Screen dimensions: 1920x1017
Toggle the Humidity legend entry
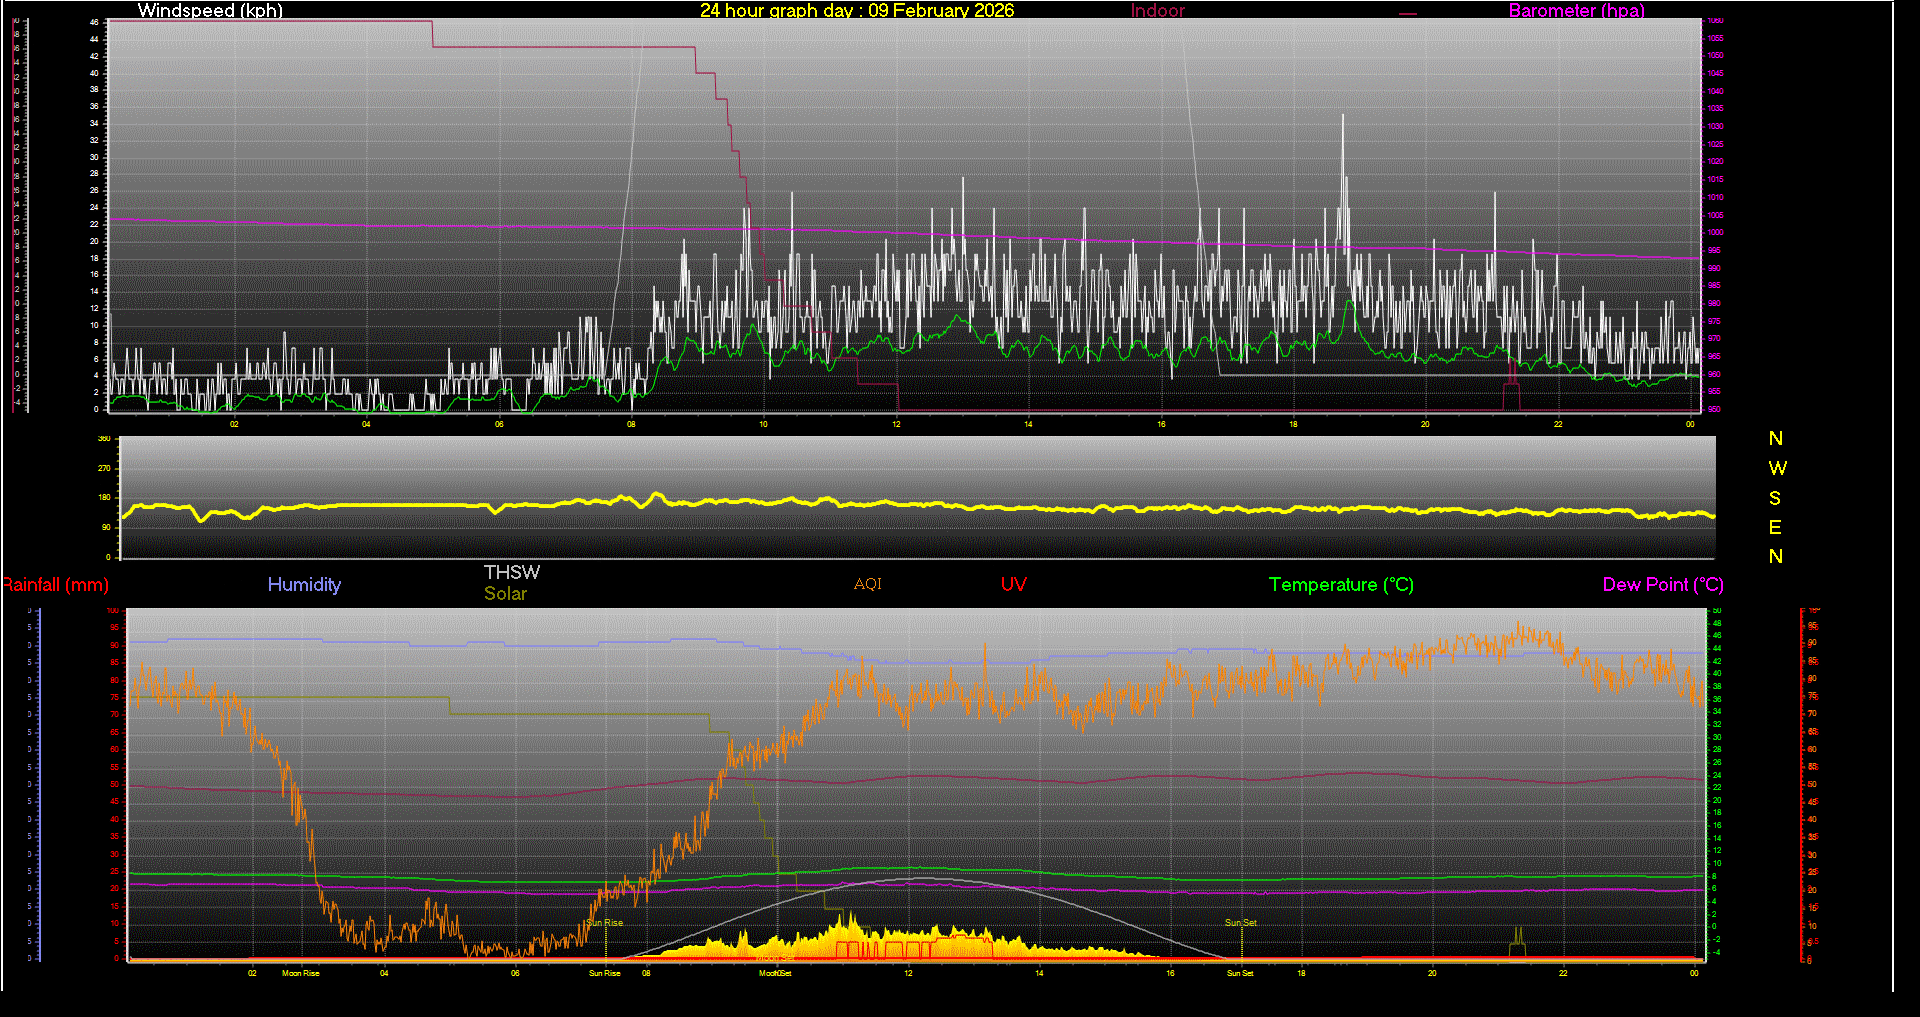tap(304, 585)
